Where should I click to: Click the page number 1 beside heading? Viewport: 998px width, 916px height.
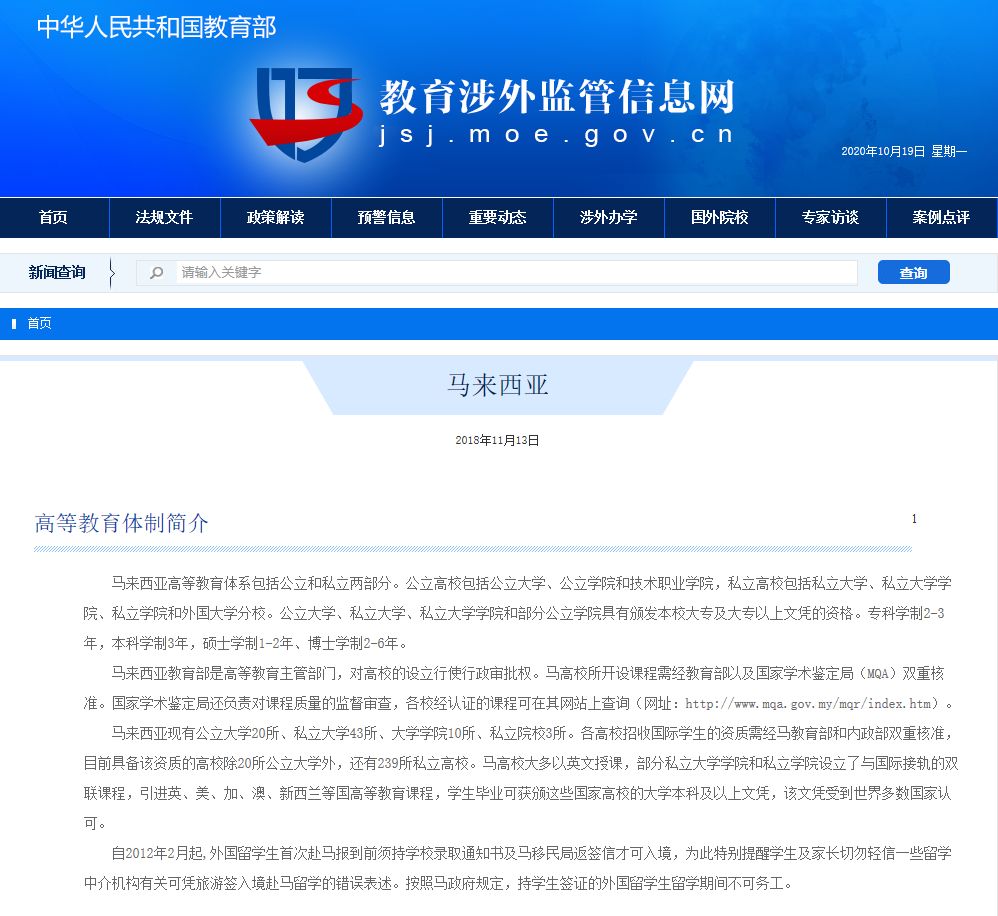click(914, 519)
